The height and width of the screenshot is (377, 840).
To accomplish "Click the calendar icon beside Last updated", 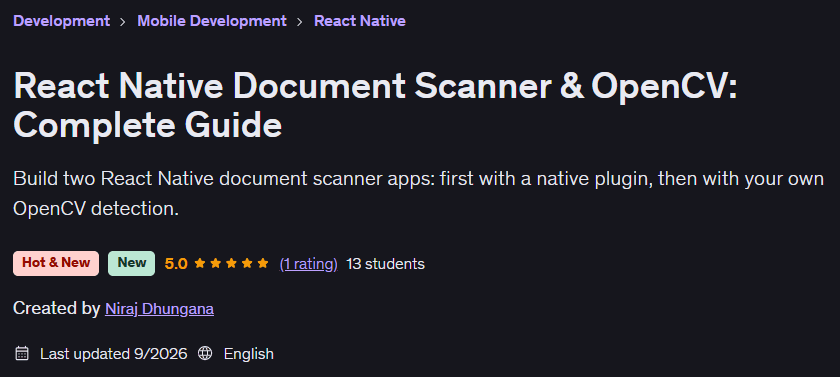I will tap(21, 353).
